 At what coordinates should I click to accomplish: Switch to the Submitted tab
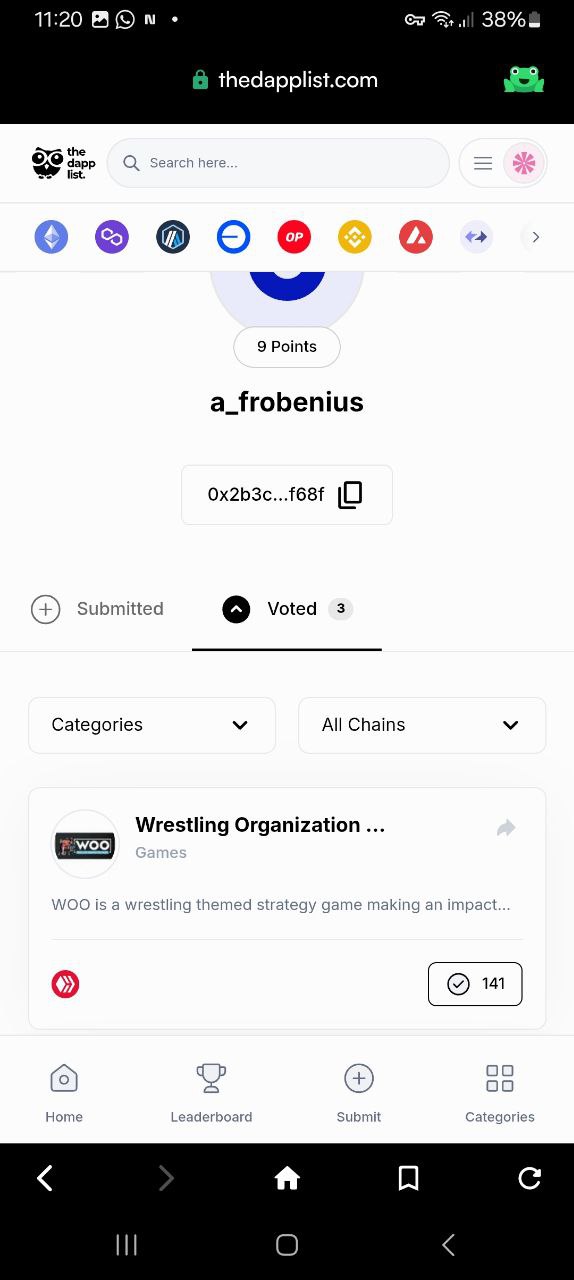(98, 609)
